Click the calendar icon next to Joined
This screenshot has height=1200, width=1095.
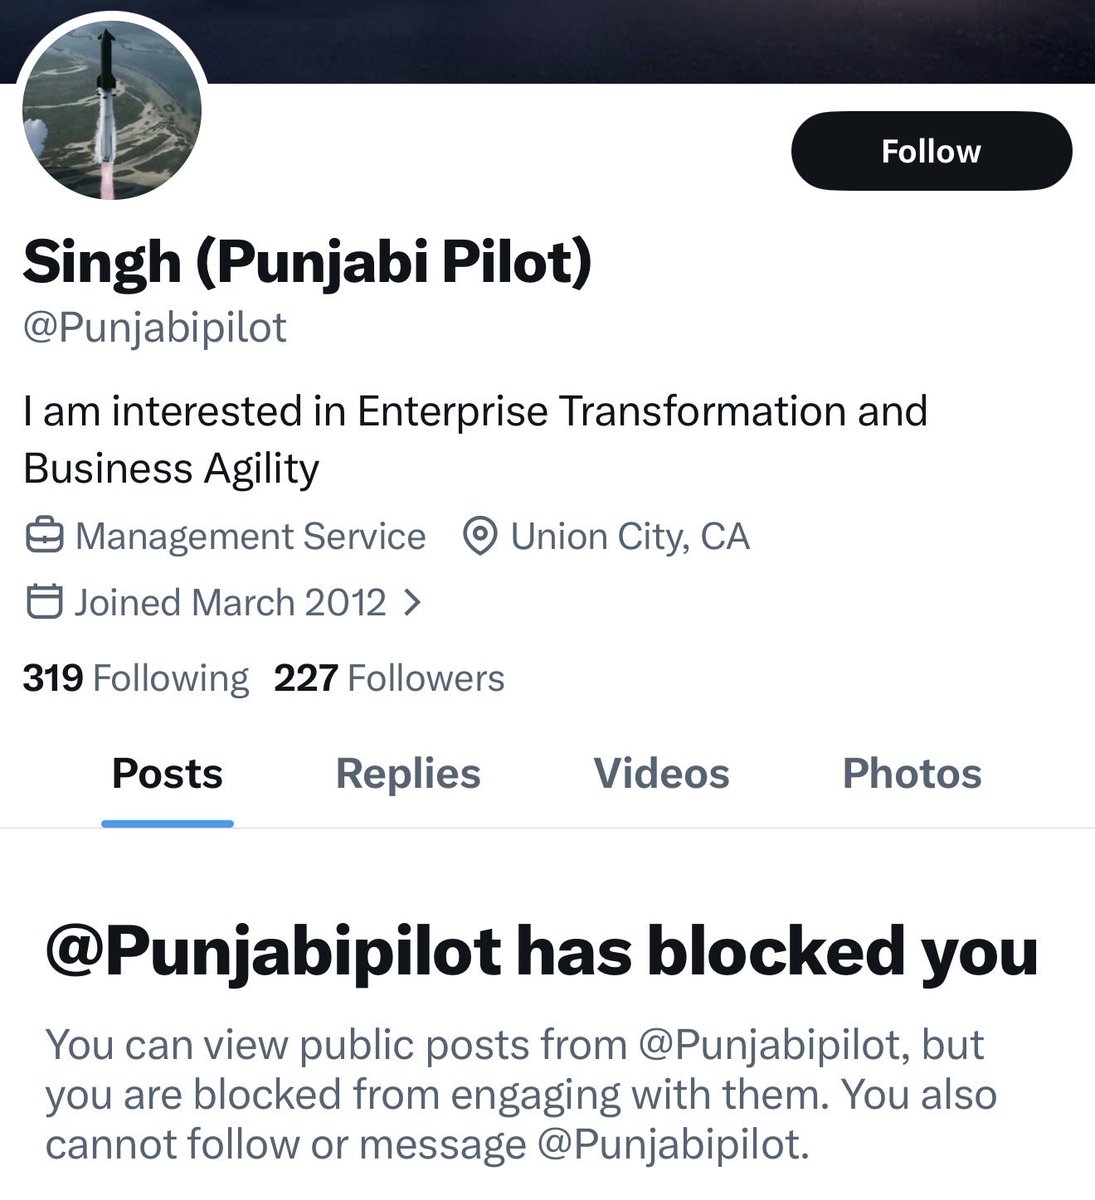pyautogui.click(x=44, y=602)
